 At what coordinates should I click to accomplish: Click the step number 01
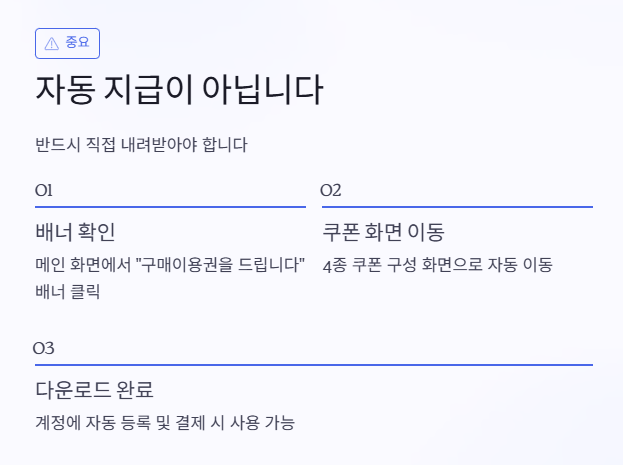pyautogui.click(x=44, y=190)
